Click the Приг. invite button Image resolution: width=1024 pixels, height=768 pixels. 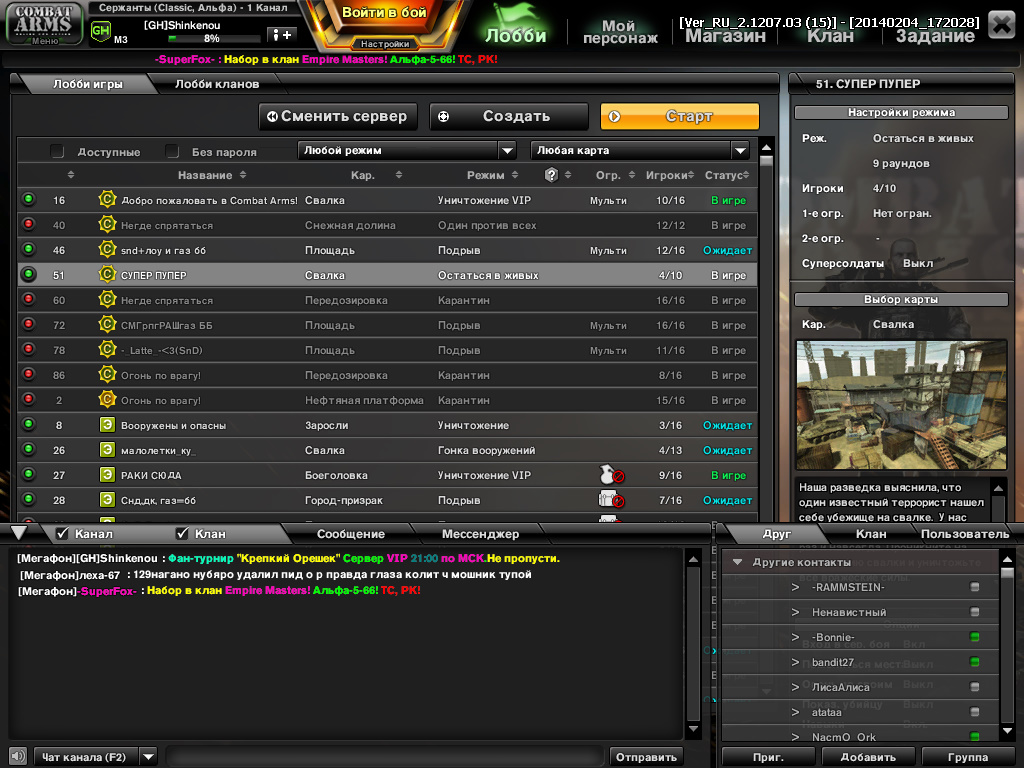point(768,757)
